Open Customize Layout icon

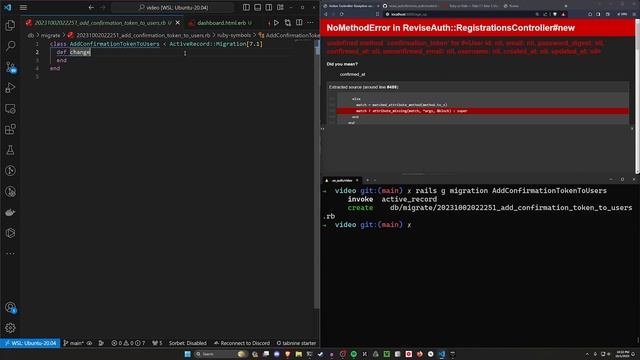pos(280,7)
